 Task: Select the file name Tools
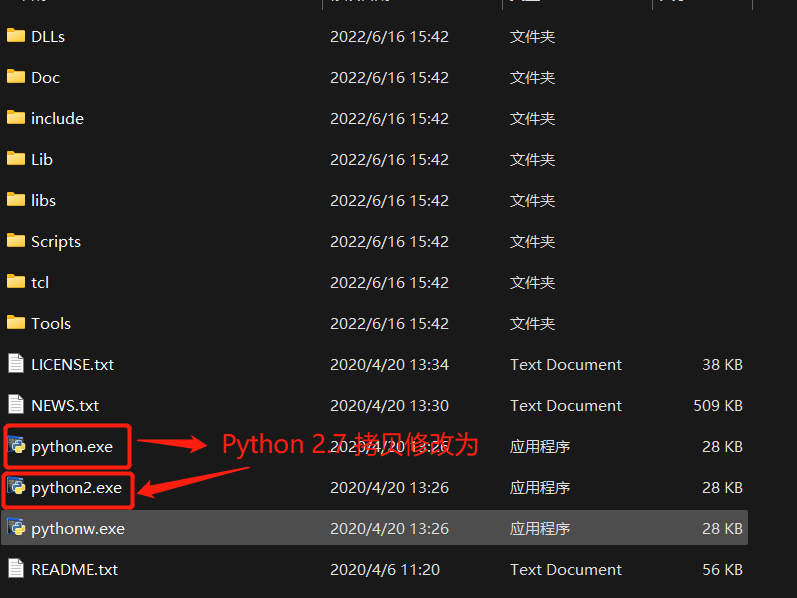(x=51, y=323)
